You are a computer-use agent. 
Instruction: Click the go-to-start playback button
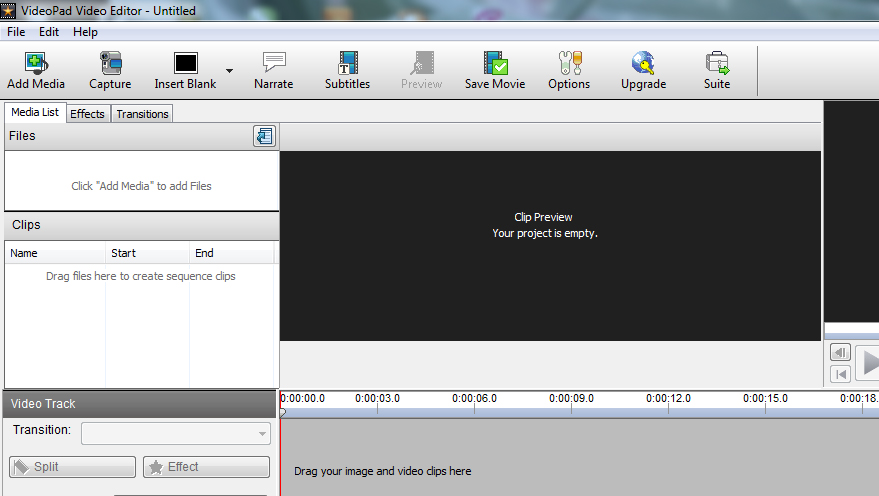point(840,374)
